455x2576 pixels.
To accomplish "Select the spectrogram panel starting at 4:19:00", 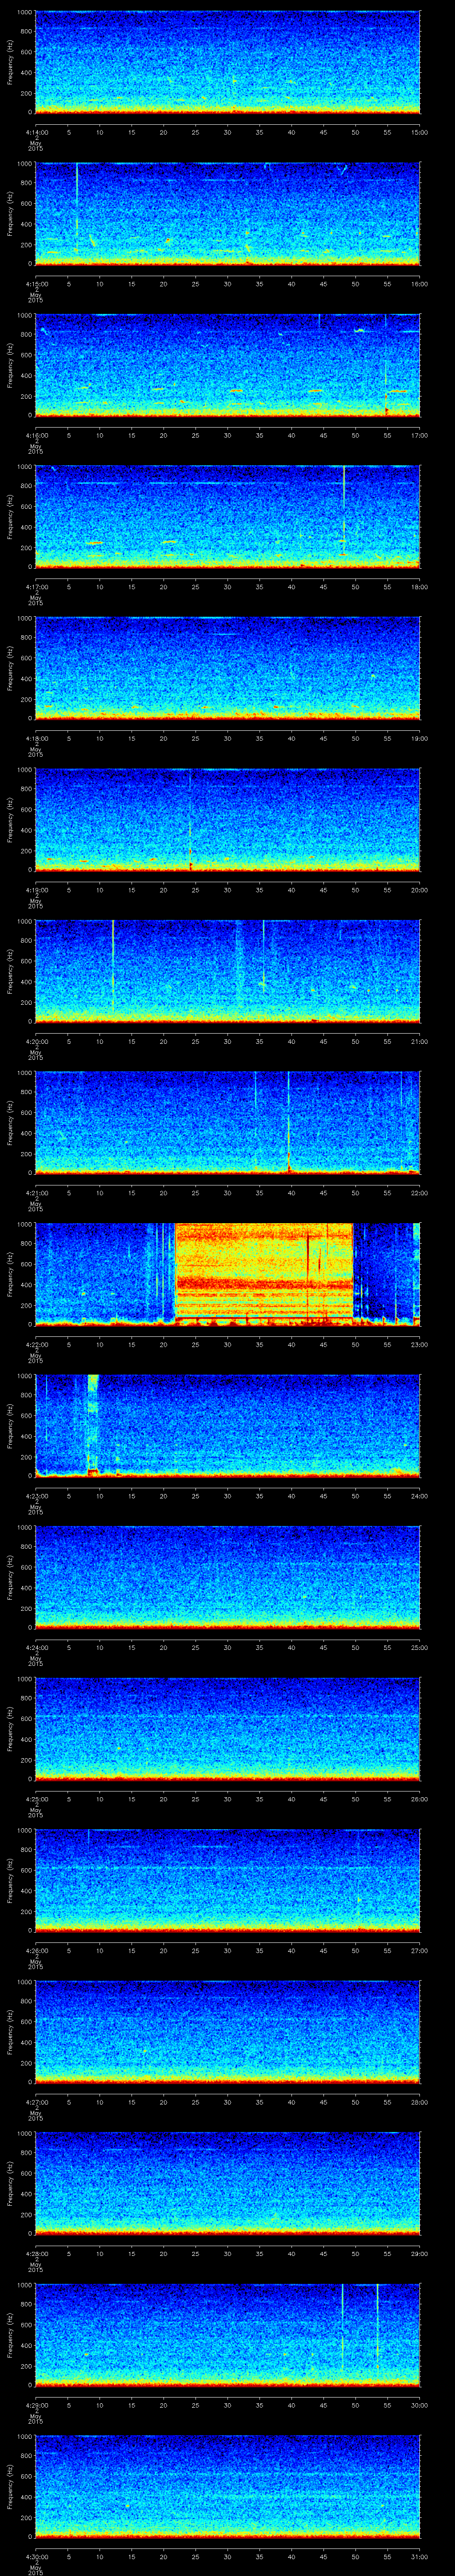I will (227, 820).
